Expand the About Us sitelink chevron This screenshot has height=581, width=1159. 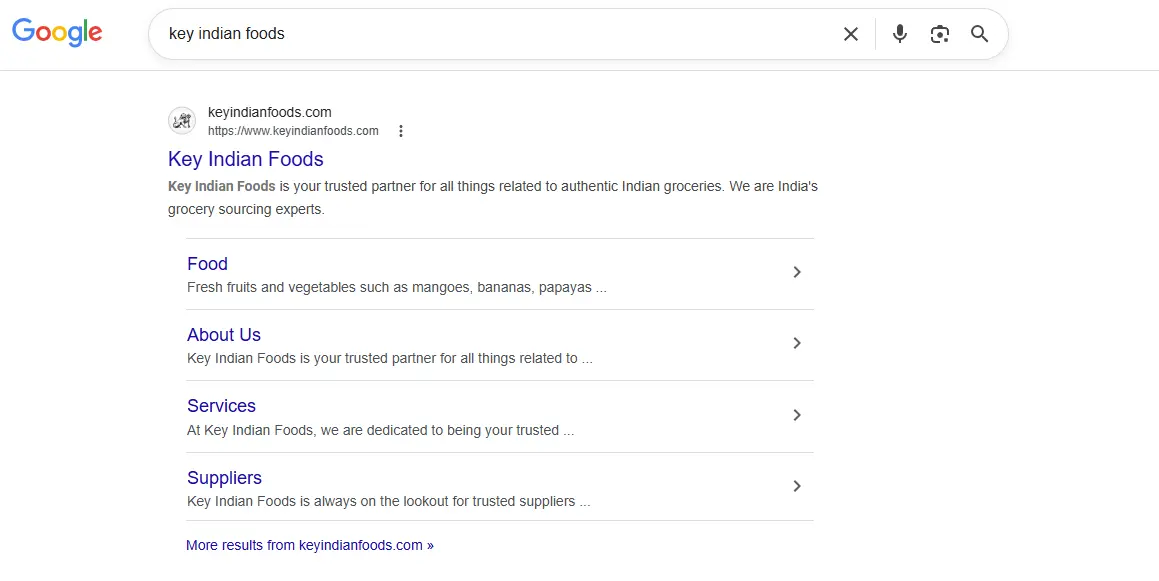coord(797,343)
